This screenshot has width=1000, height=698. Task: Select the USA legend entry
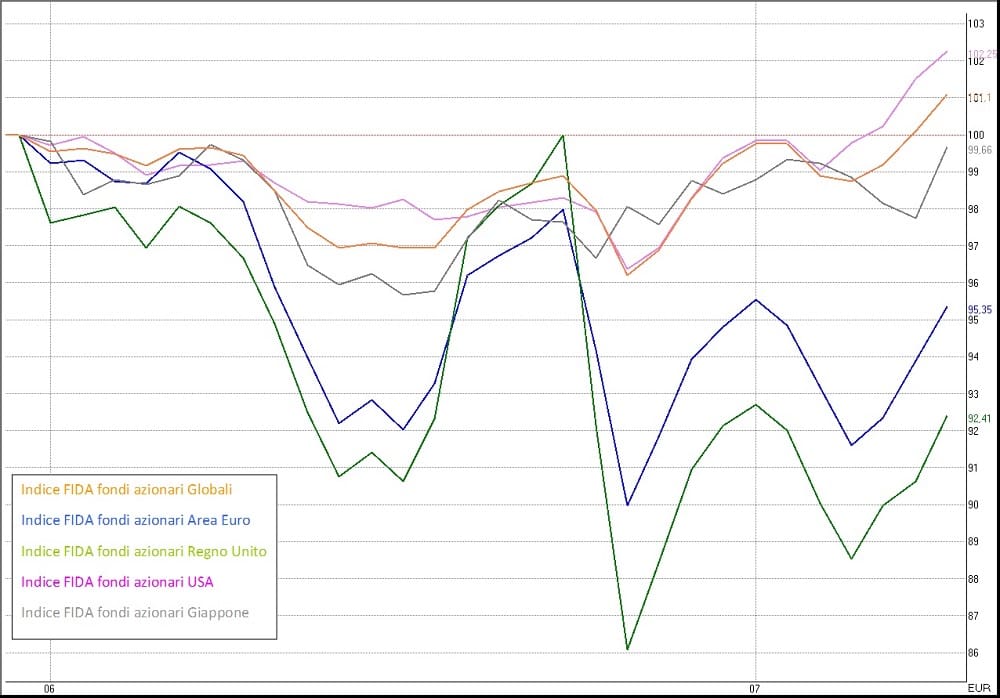tap(117, 582)
